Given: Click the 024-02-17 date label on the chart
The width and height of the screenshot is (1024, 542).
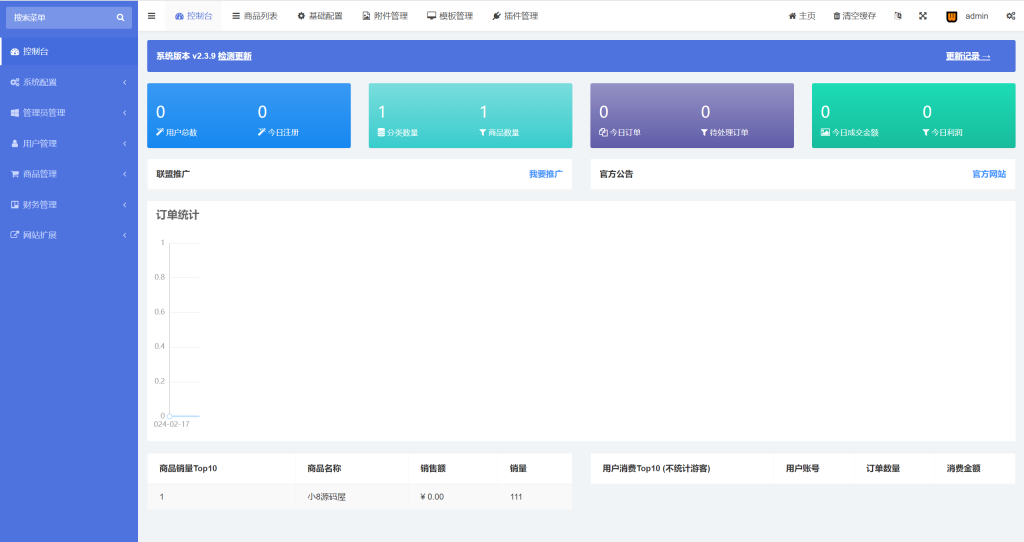Looking at the screenshot, I should tap(172, 424).
